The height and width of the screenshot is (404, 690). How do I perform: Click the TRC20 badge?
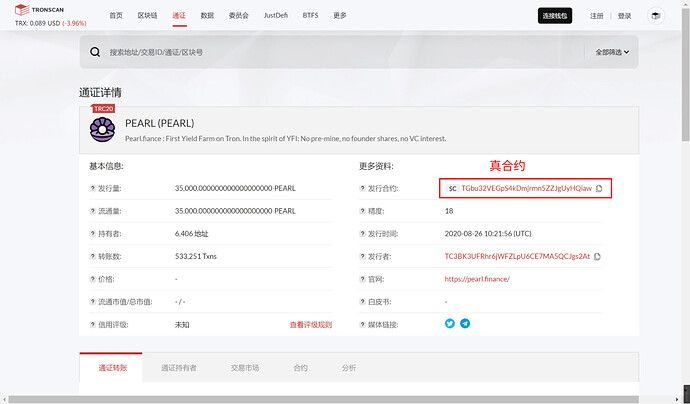104,109
